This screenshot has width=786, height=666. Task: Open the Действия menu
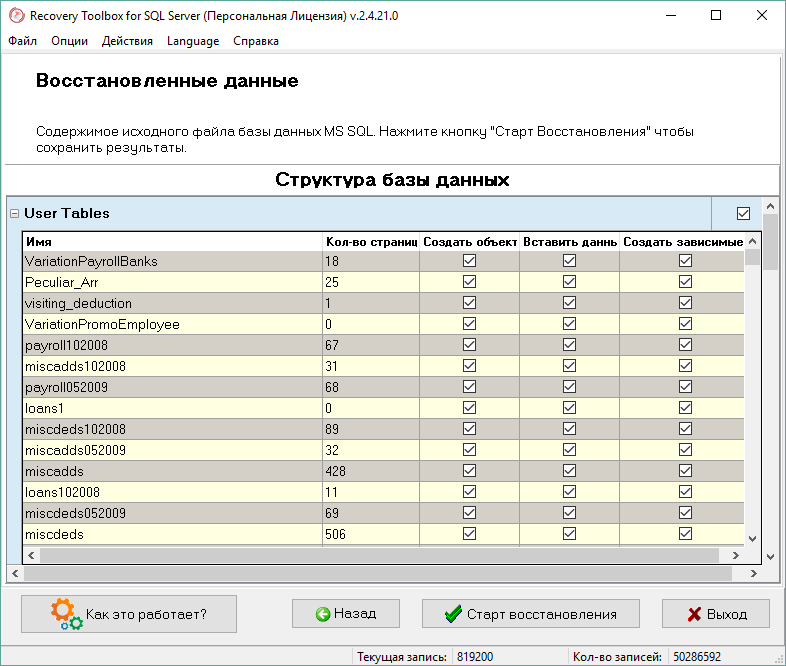[127, 41]
